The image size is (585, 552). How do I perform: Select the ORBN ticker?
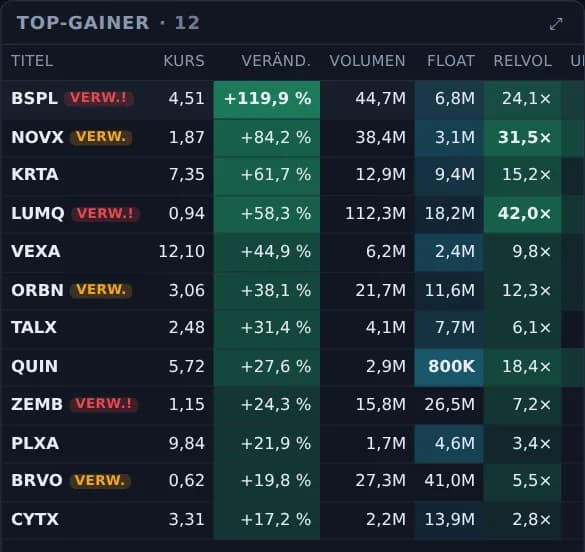point(37,290)
